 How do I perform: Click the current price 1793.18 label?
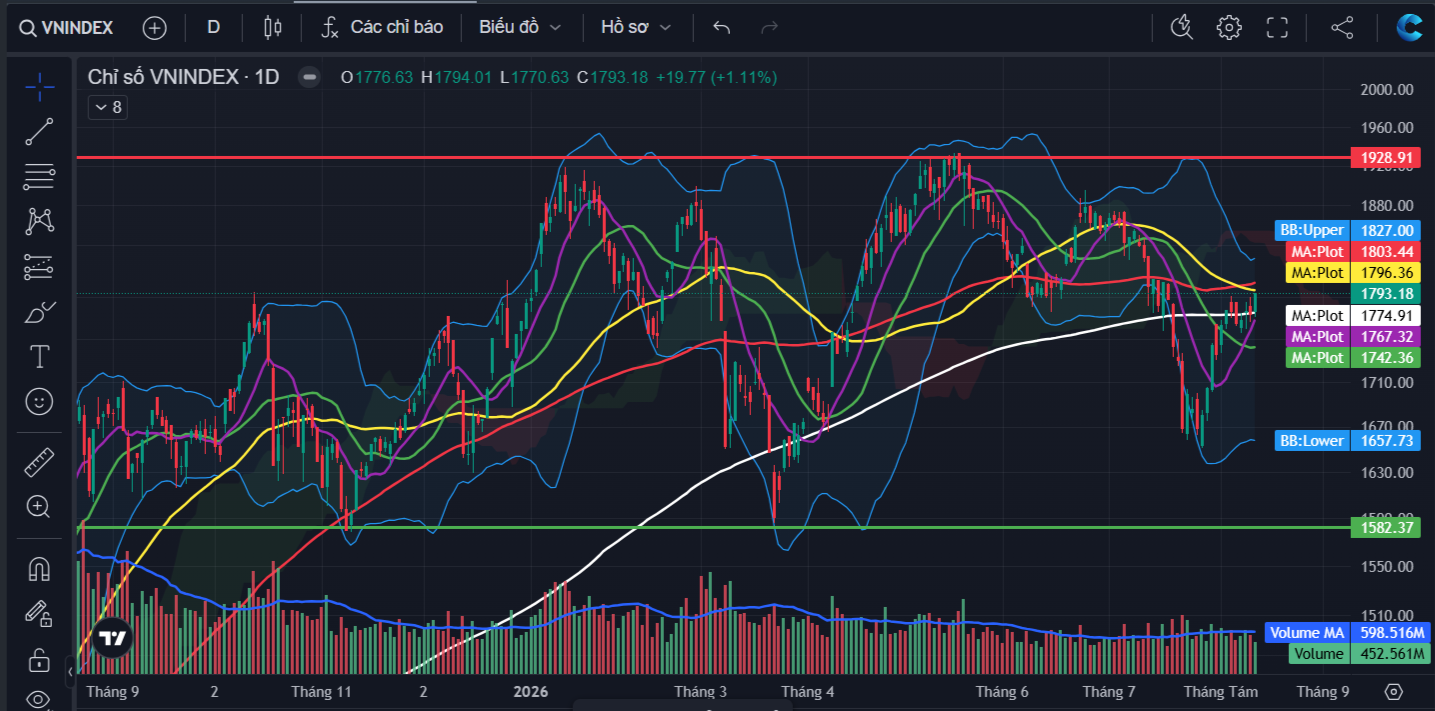click(x=1385, y=294)
